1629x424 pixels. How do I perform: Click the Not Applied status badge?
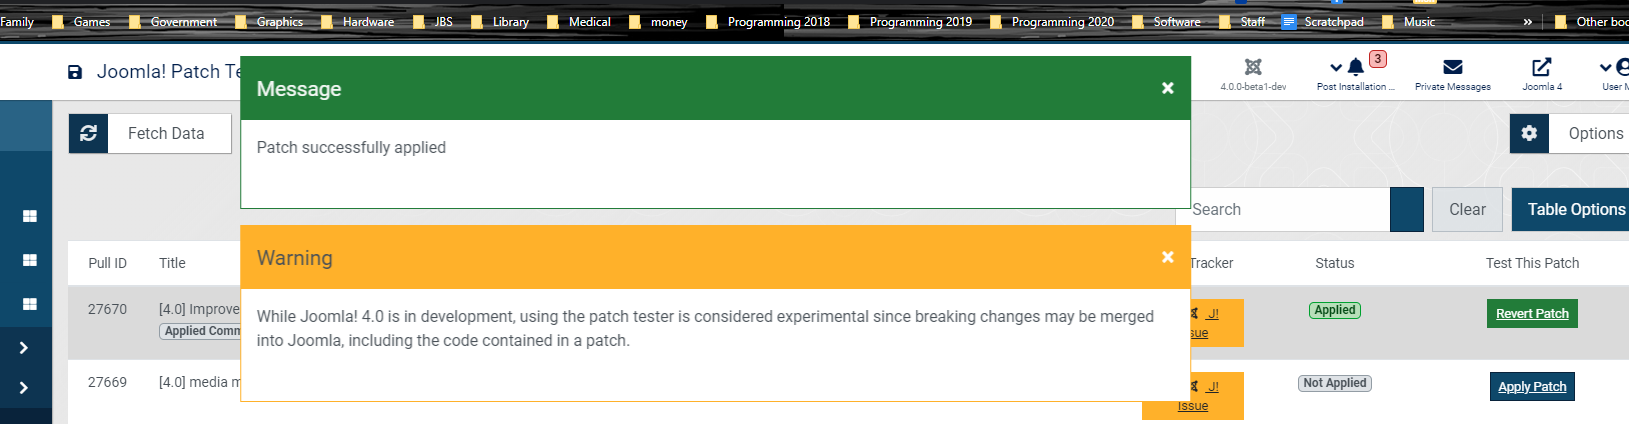[x=1334, y=383]
